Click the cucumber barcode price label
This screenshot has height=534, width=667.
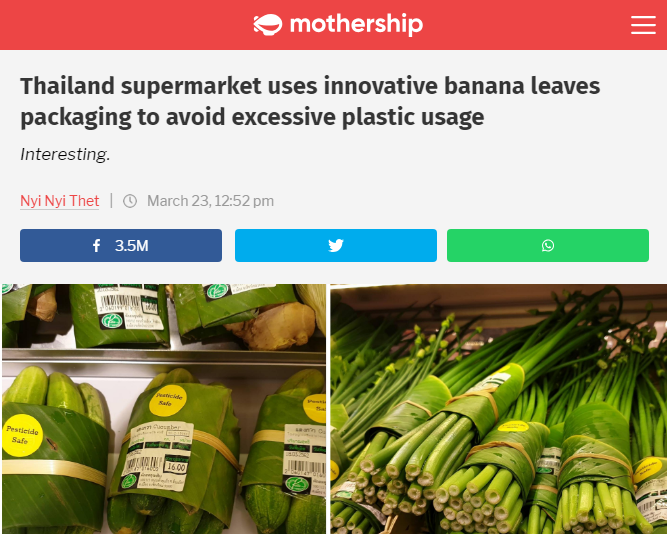[157, 455]
